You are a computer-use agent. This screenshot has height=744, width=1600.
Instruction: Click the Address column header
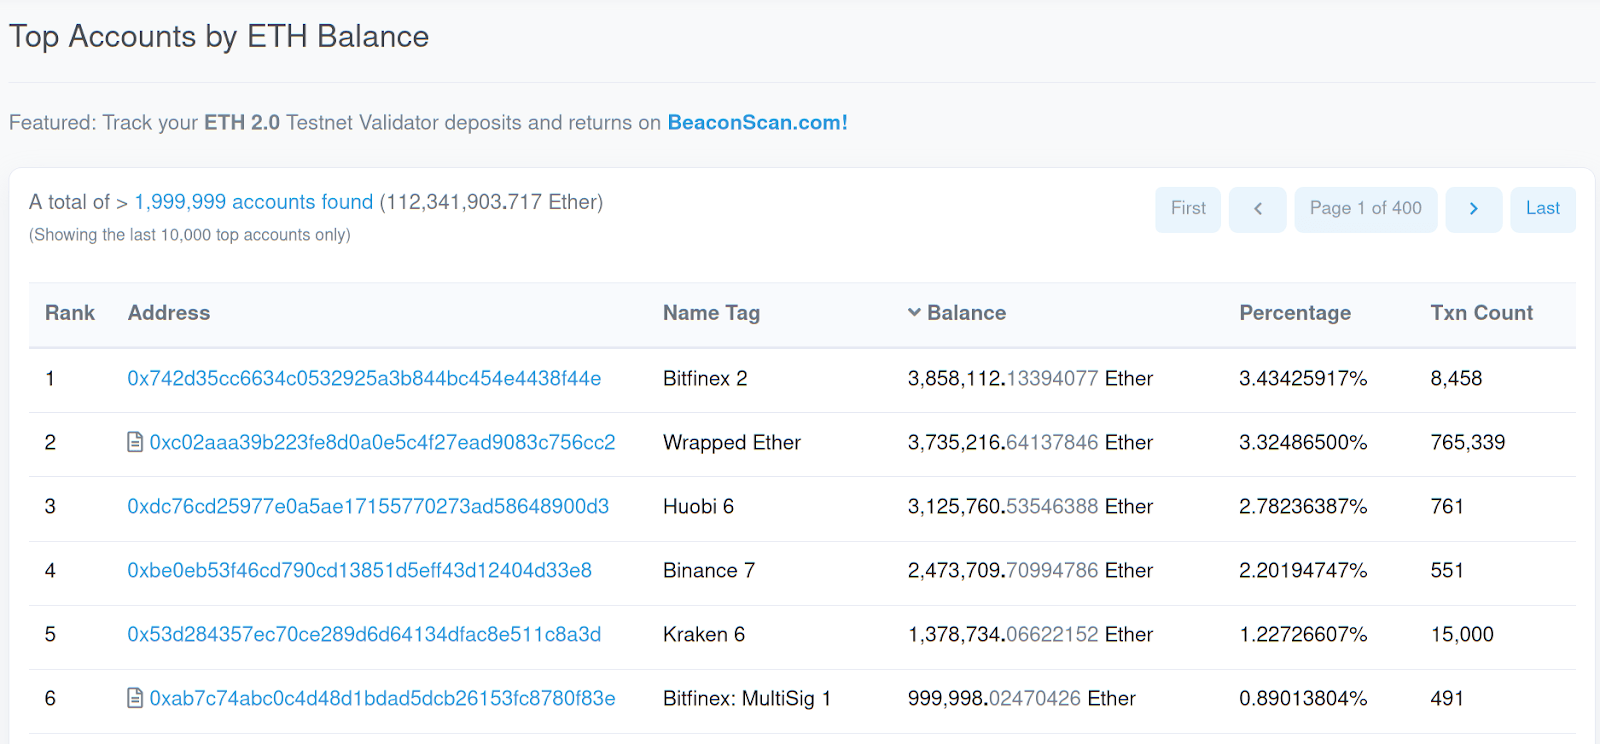pyautogui.click(x=169, y=313)
